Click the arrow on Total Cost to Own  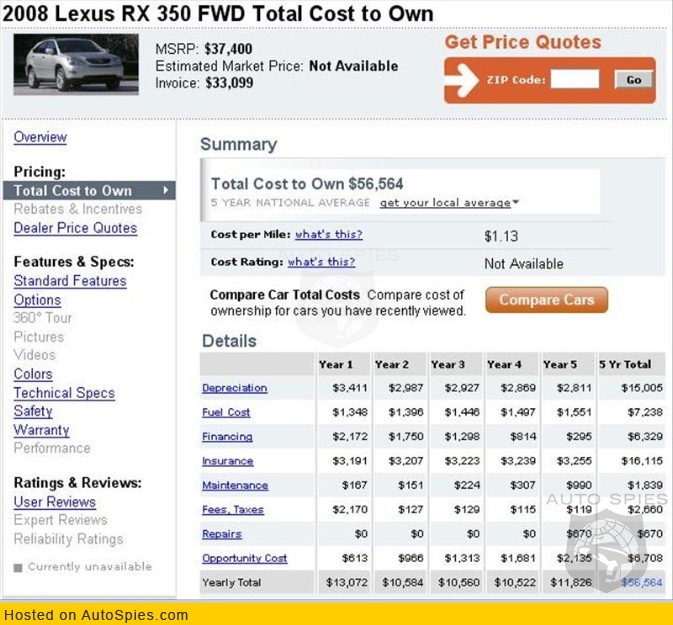coord(166,190)
